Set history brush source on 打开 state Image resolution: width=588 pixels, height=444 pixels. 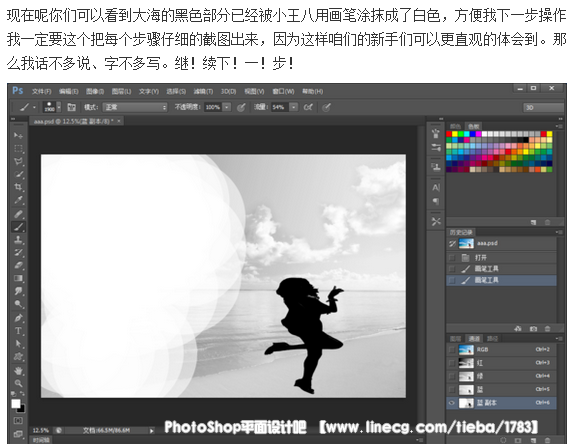point(452,258)
